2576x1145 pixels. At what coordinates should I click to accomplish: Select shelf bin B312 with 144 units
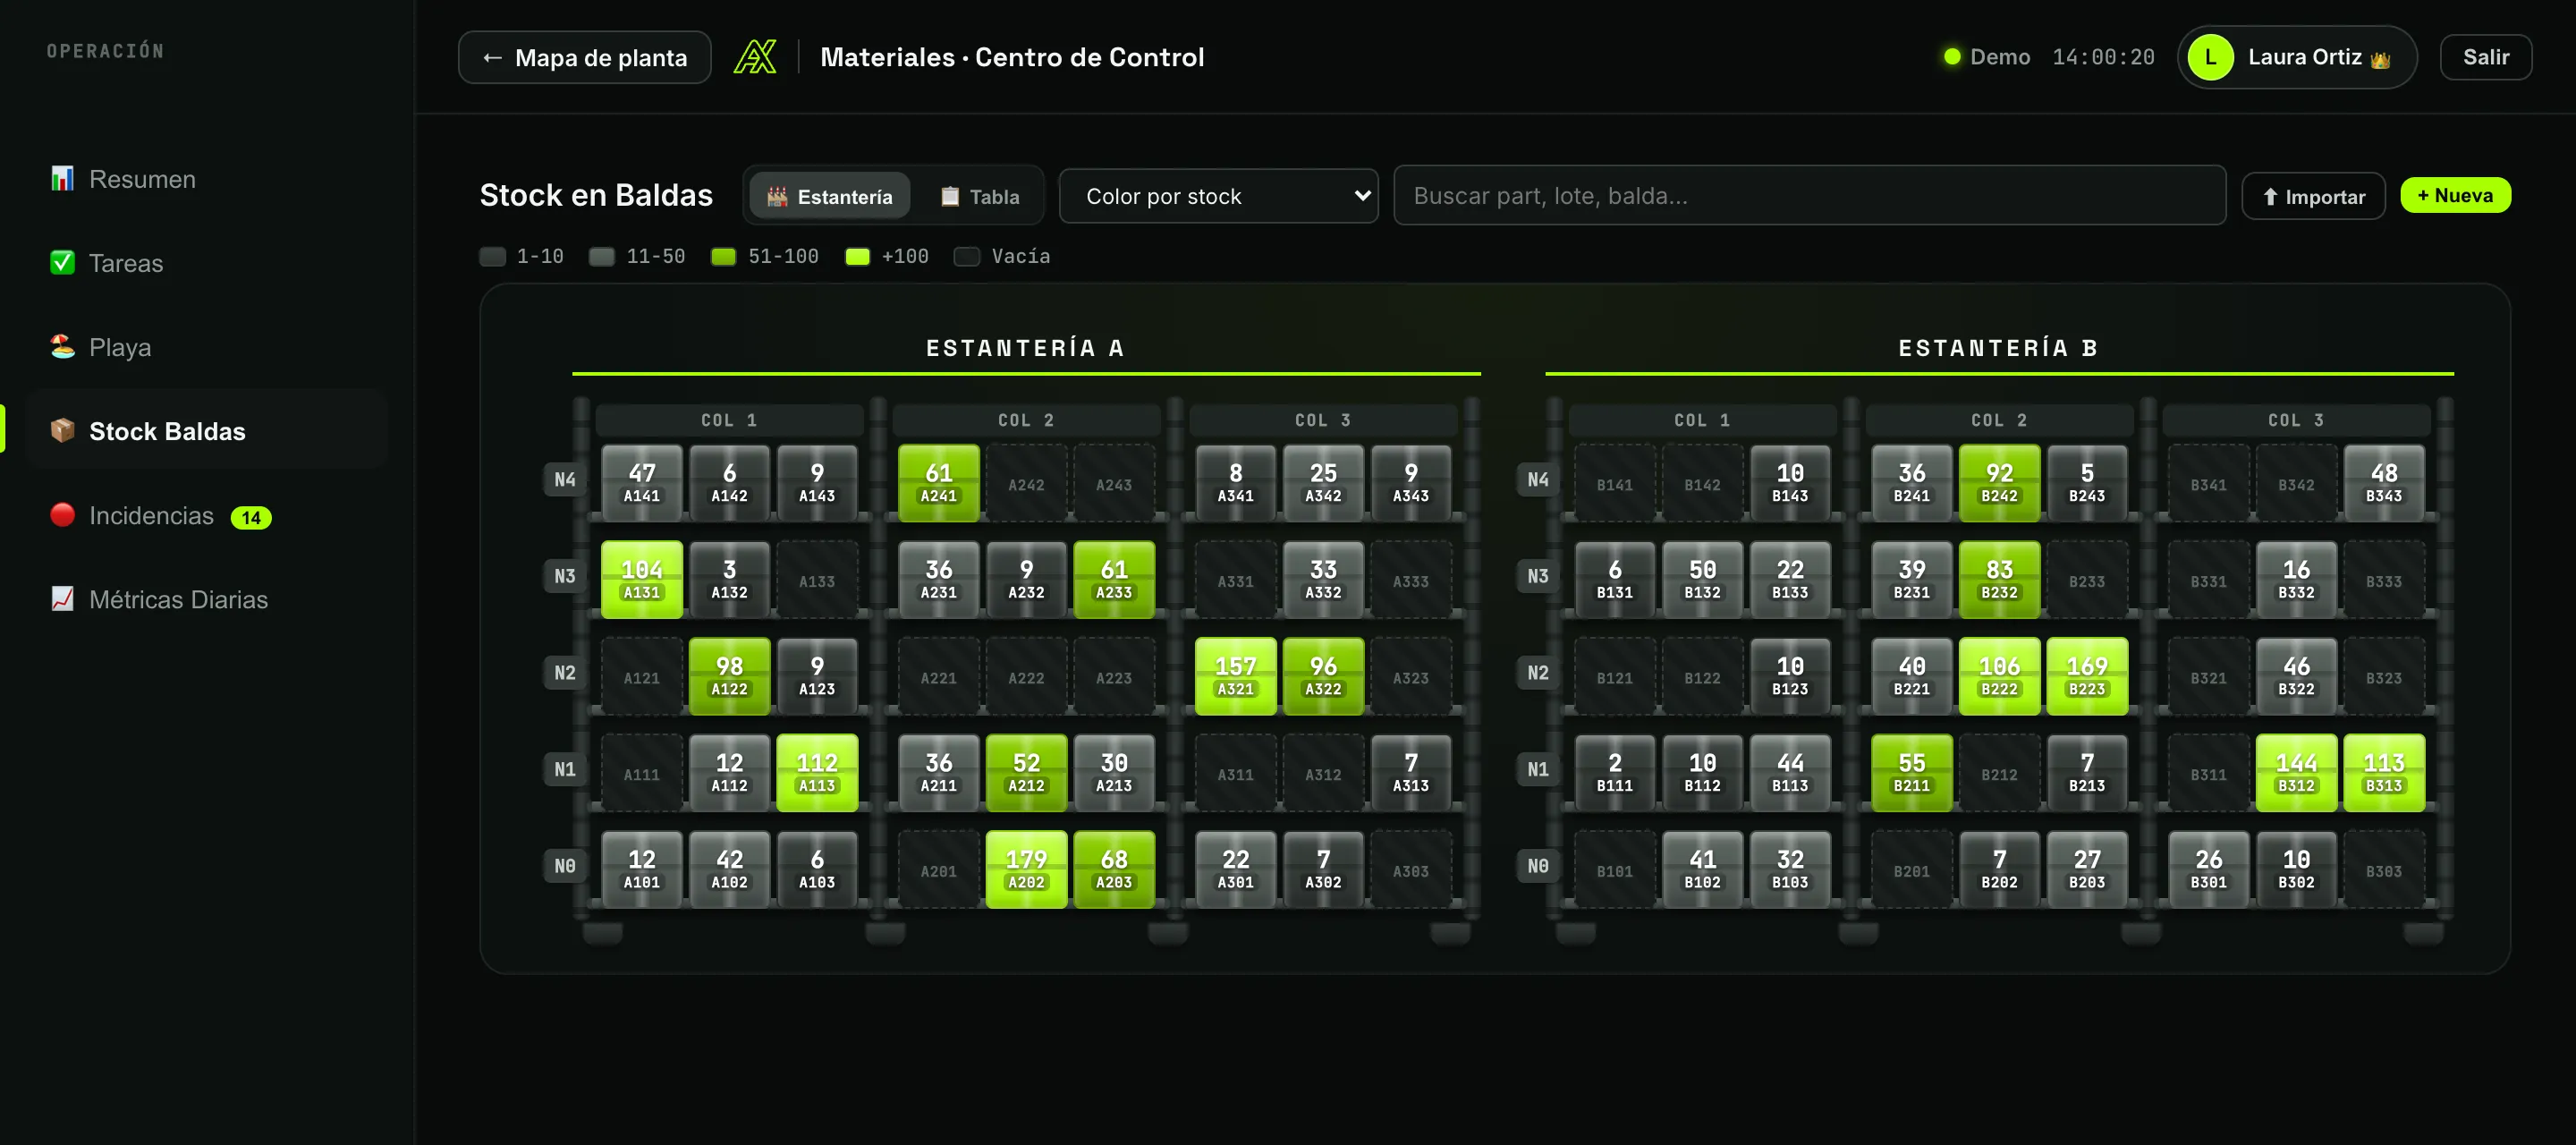coord(2296,773)
